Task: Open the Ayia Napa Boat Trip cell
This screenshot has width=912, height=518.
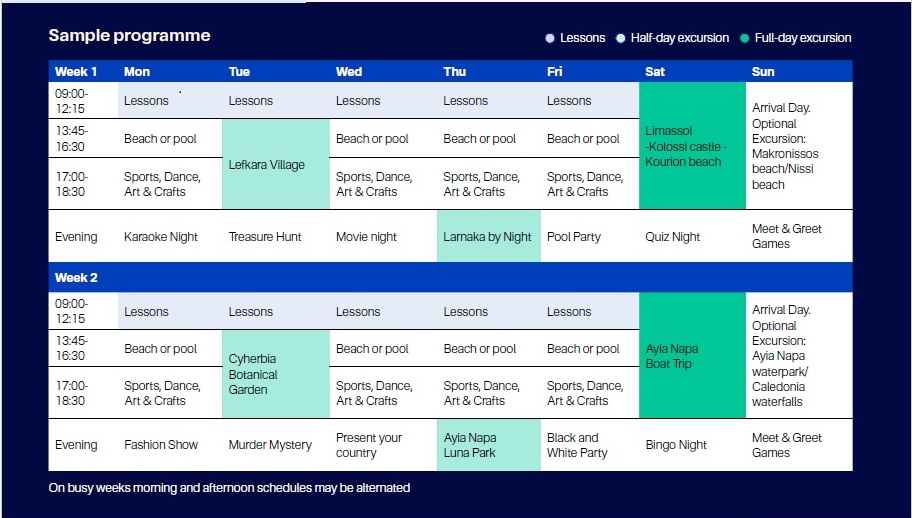Action: (691, 356)
